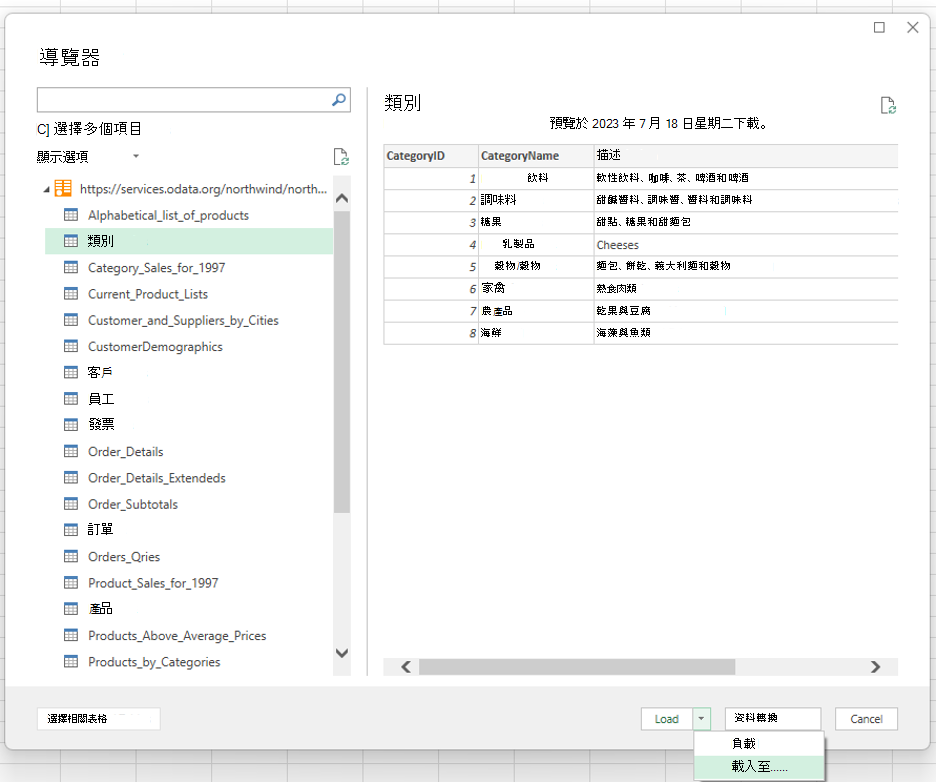The height and width of the screenshot is (782, 936).
Task: Click table icon beside Alphabetical_list_of_products
Action: (71, 215)
